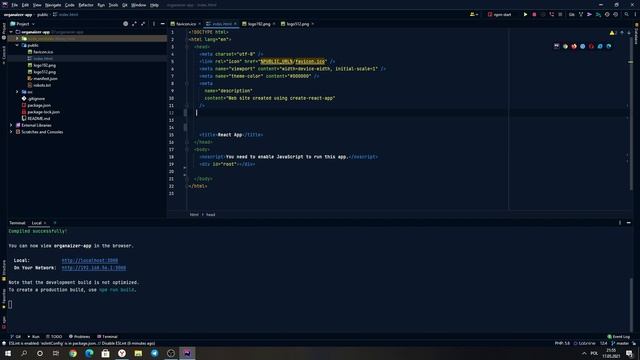Viewport: 640px width, 360px height.
Task: Click Expand All in Project panel
Action: 134,24
